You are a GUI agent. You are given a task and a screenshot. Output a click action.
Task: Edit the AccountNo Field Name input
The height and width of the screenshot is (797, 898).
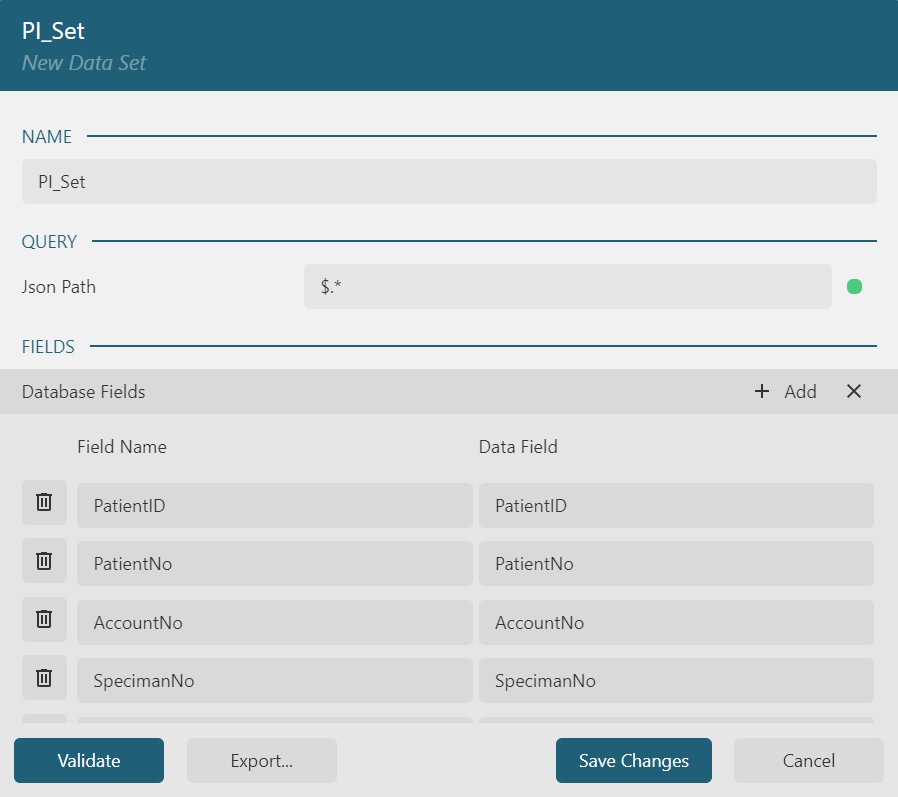click(275, 622)
